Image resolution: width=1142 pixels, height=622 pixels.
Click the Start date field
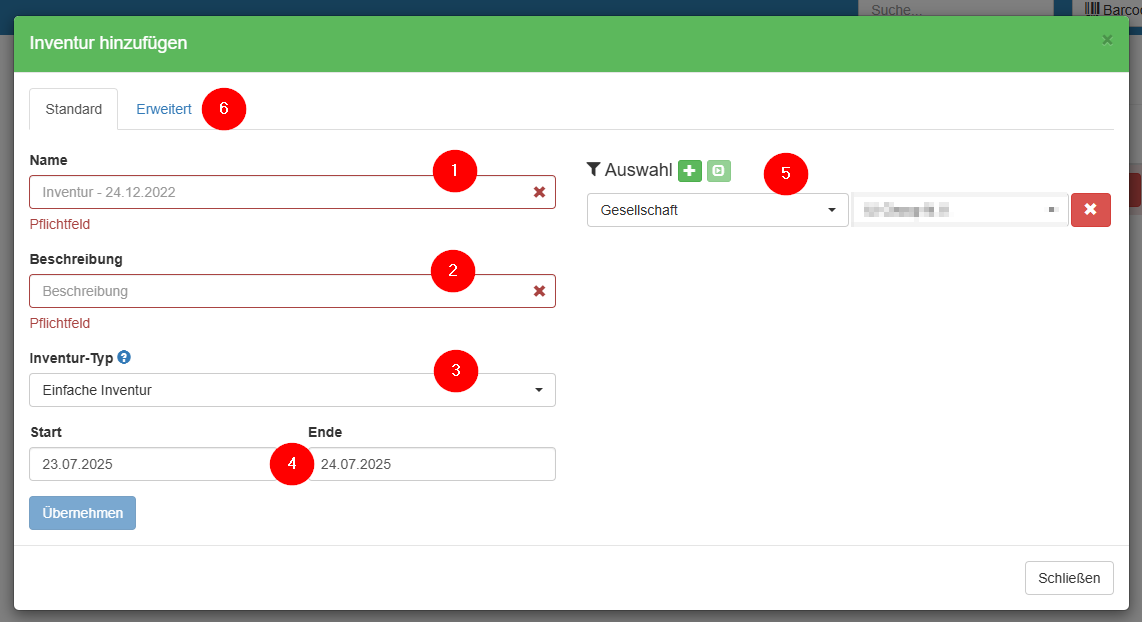150,464
